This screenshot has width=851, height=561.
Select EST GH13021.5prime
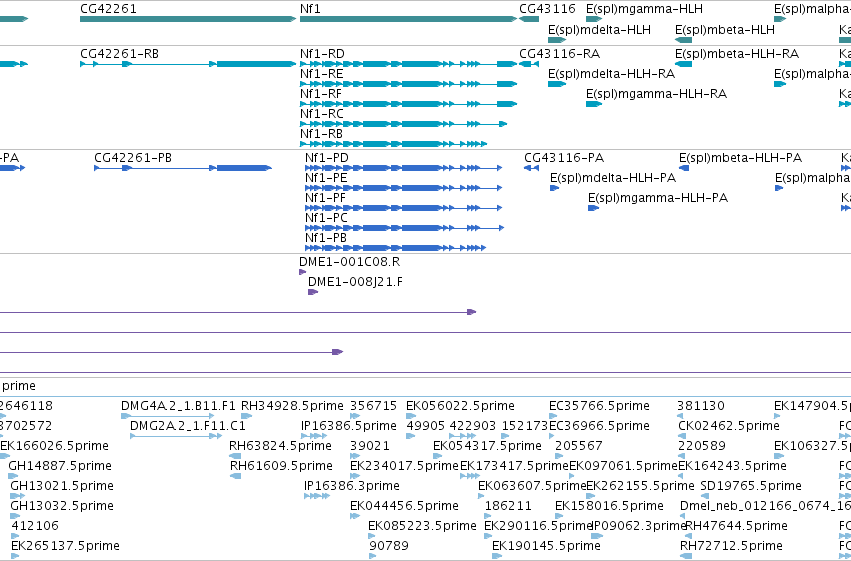pyautogui.click(x=18, y=496)
